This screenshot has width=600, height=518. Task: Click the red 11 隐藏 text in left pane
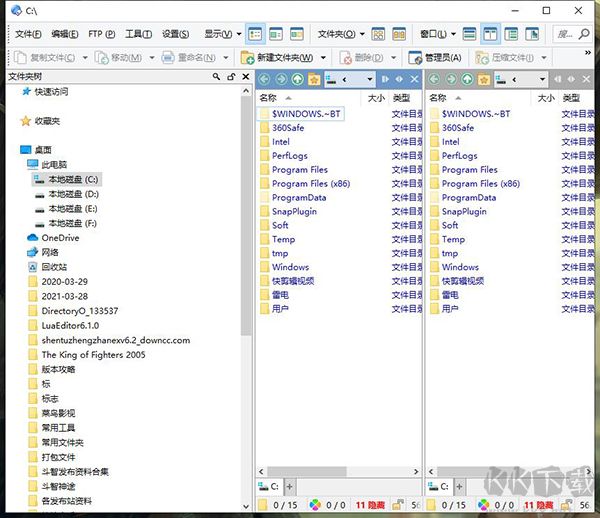pyautogui.click(x=369, y=505)
